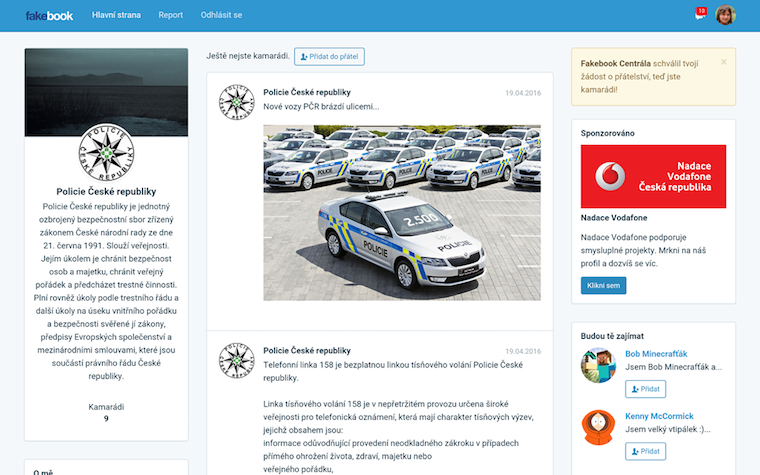The width and height of the screenshot is (760, 475).
Task: Click the police avatar on the second post
Action: [237, 361]
